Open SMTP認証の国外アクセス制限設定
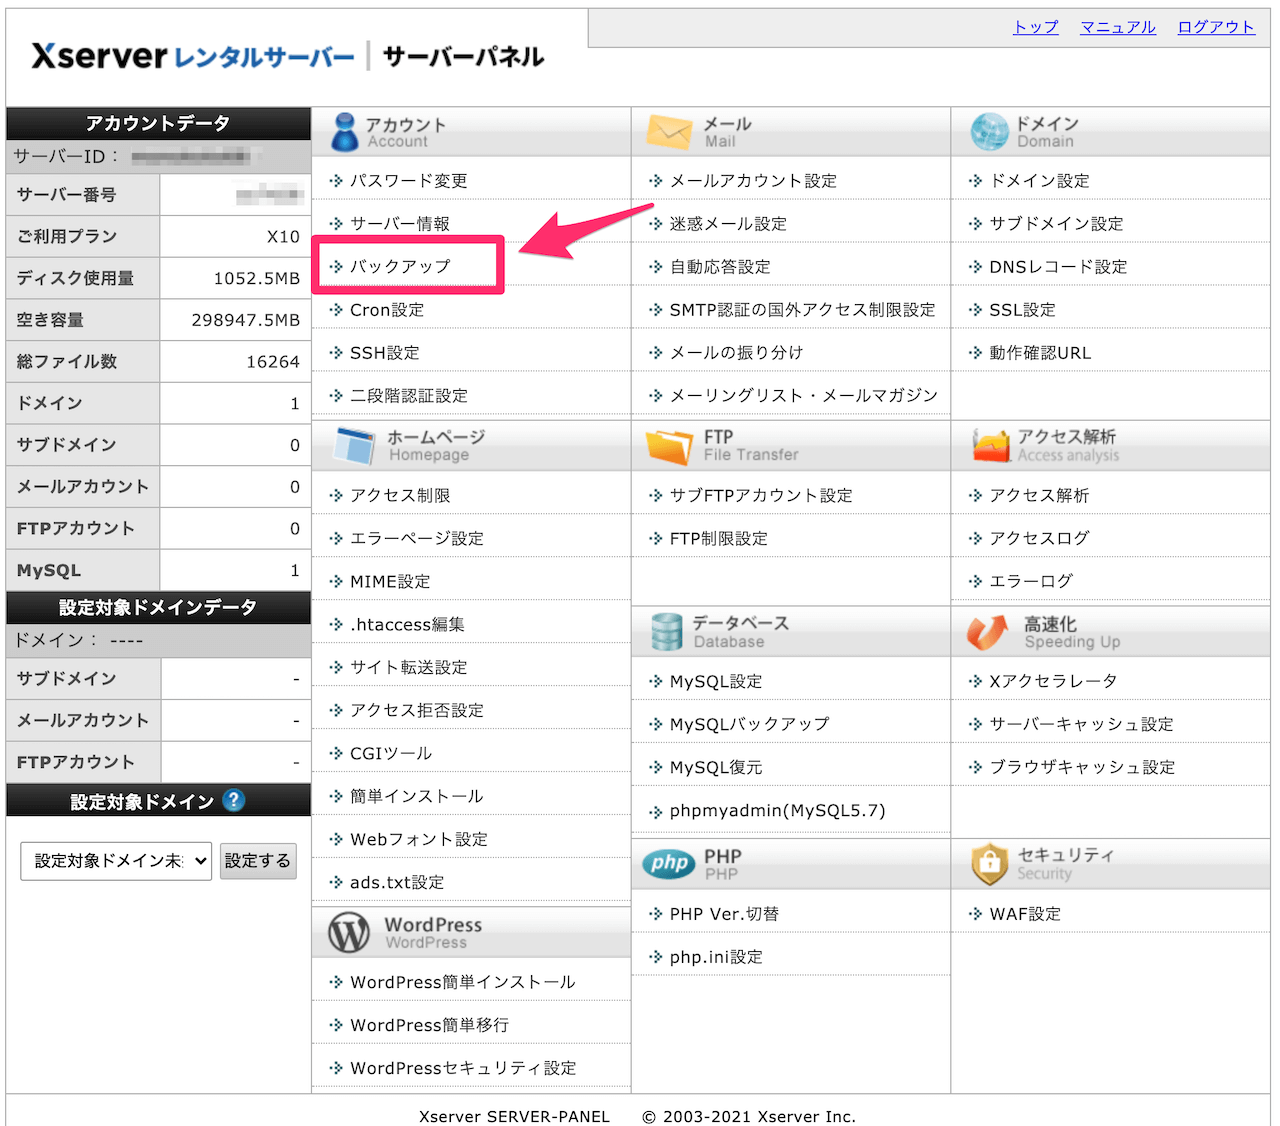Viewport: 1280px width, 1126px height. point(803,310)
